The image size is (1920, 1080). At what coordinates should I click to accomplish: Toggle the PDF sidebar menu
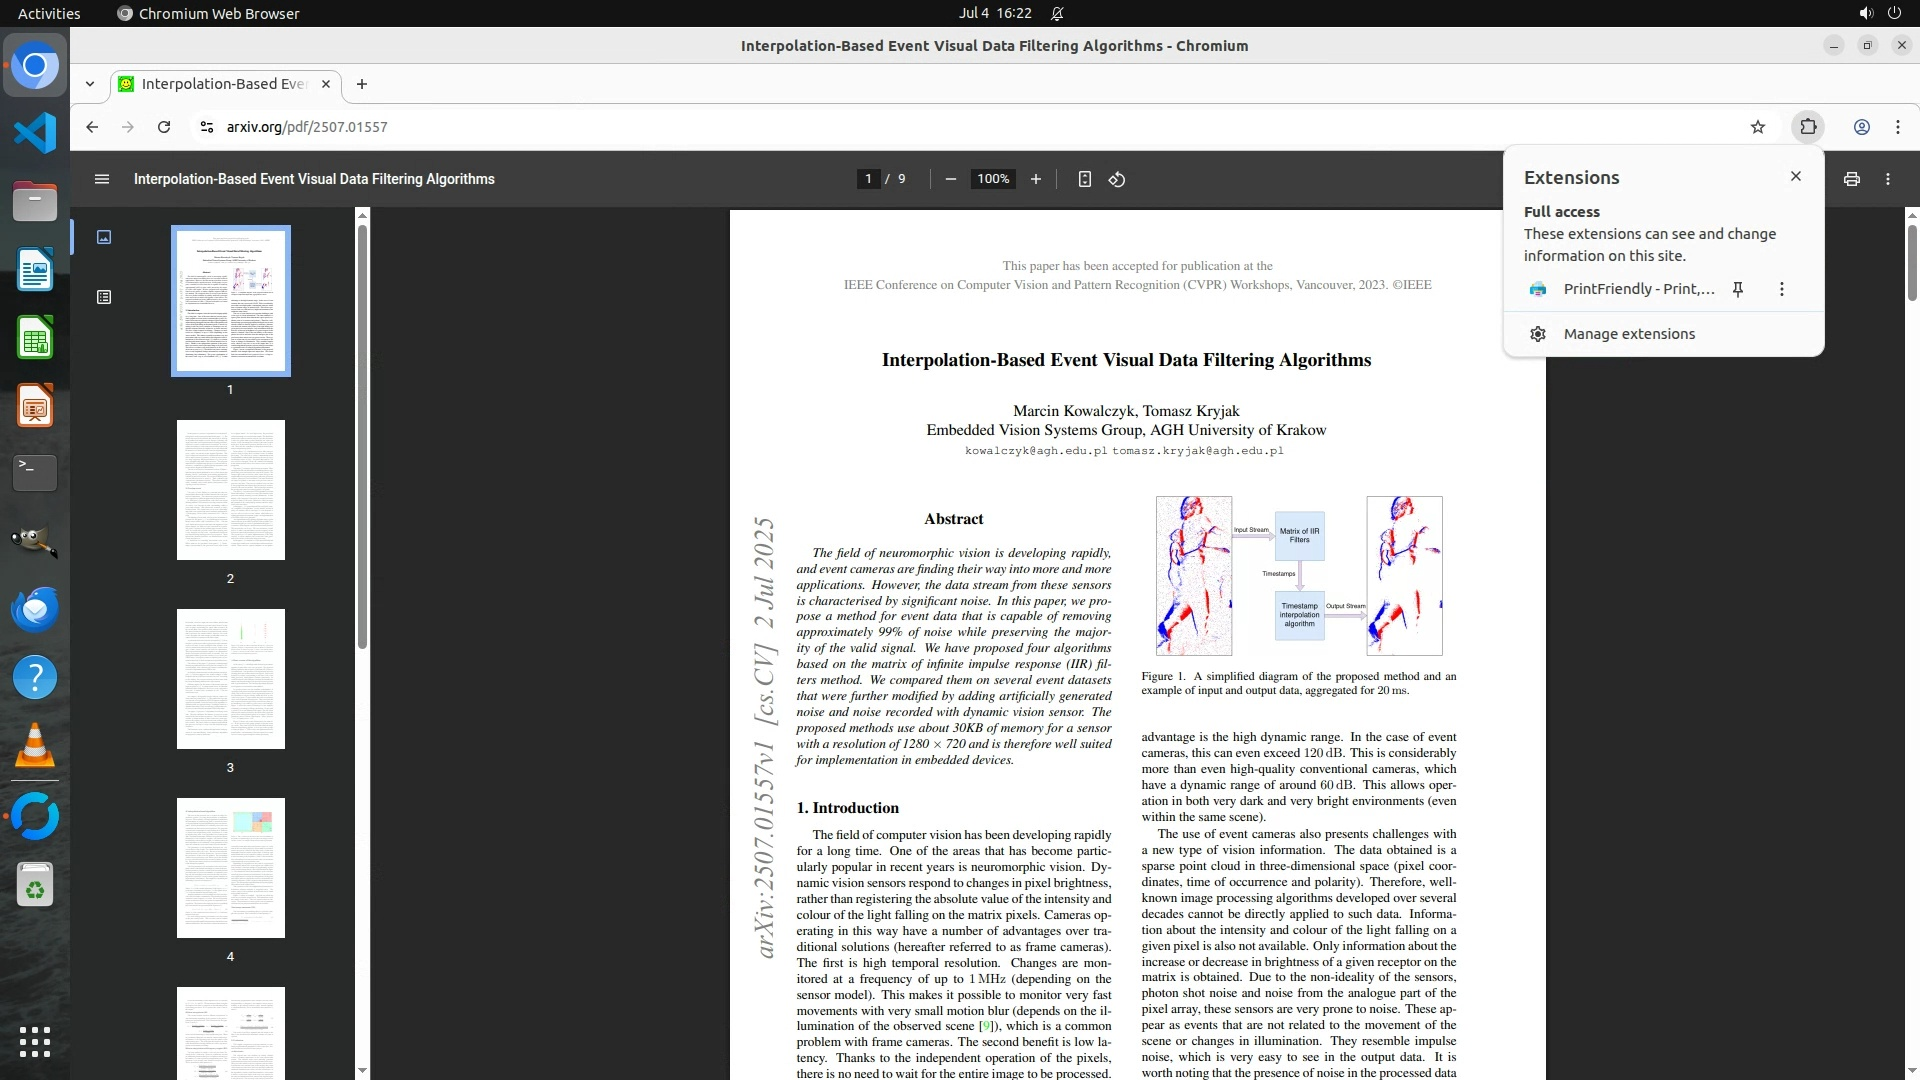click(x=101, y=179)
